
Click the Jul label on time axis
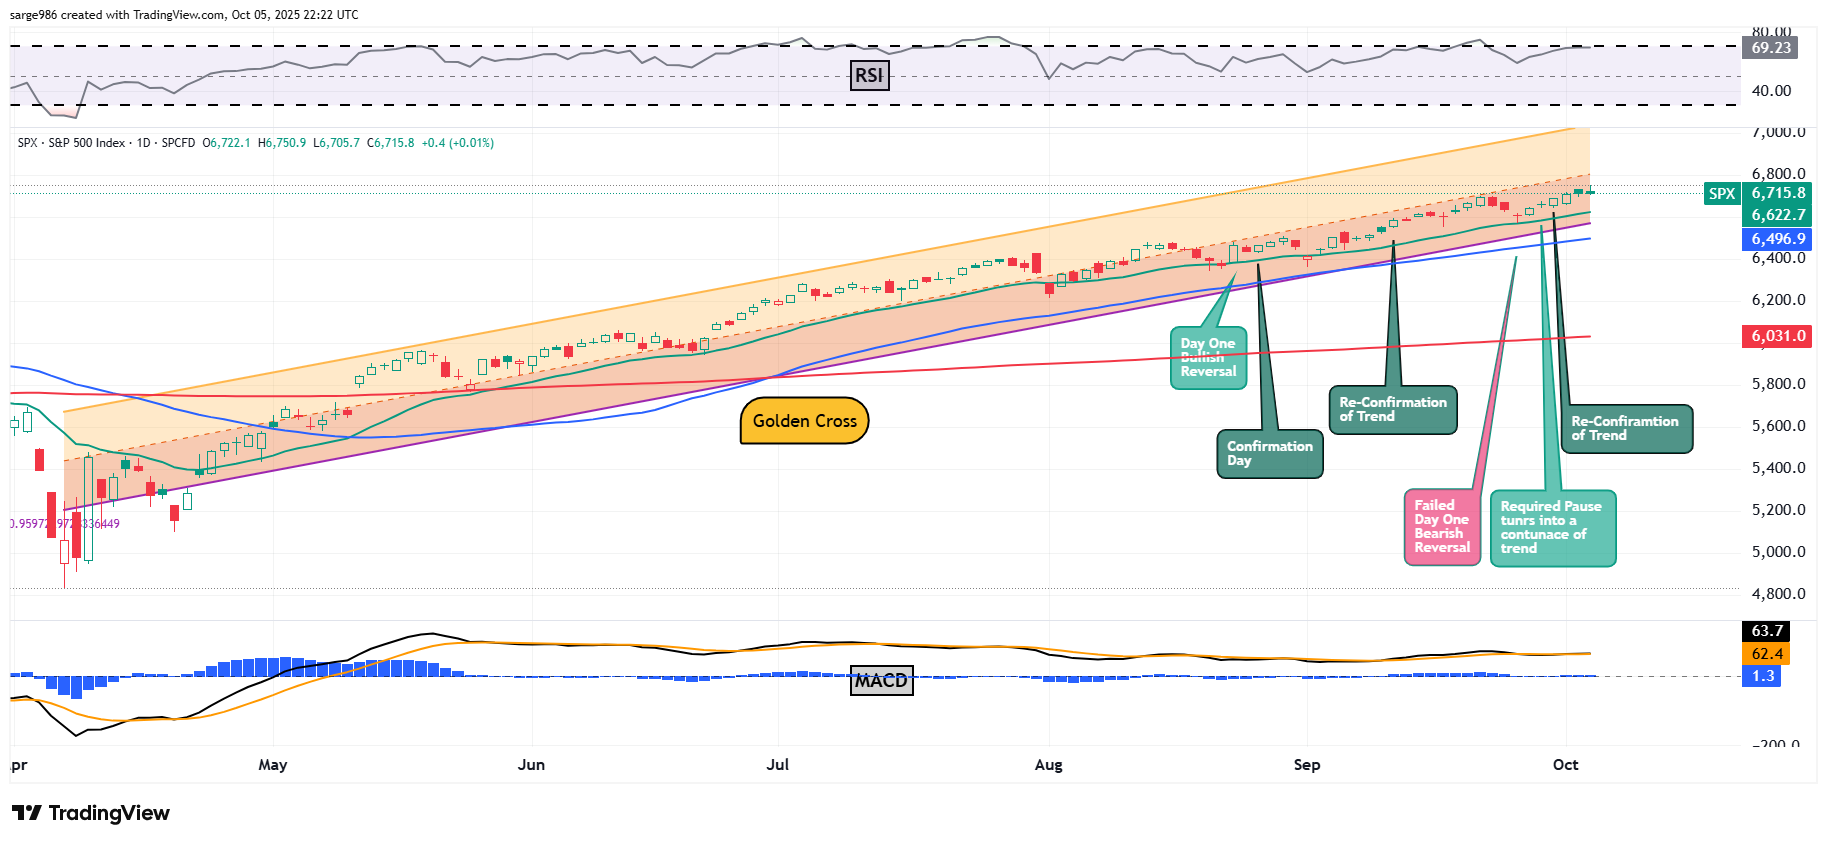[777, 765]
